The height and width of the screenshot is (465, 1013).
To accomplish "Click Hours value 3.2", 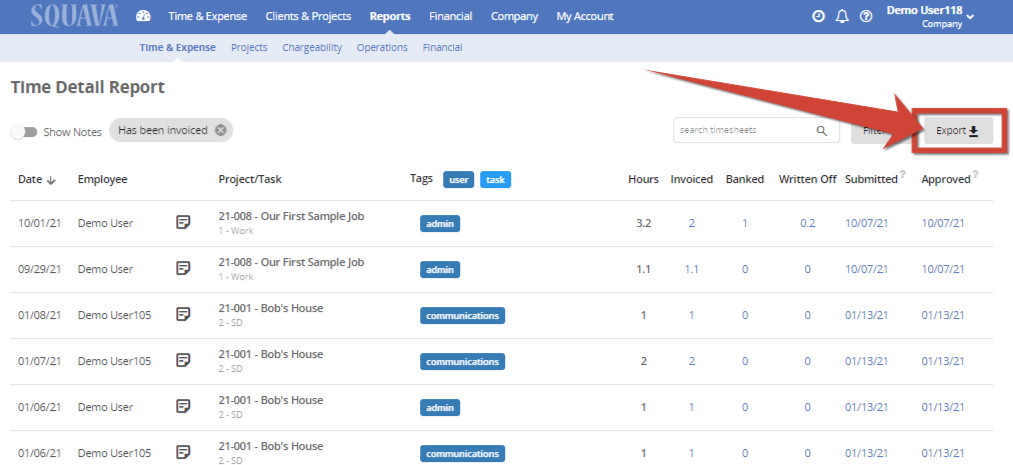I will [x=643, y=223].
